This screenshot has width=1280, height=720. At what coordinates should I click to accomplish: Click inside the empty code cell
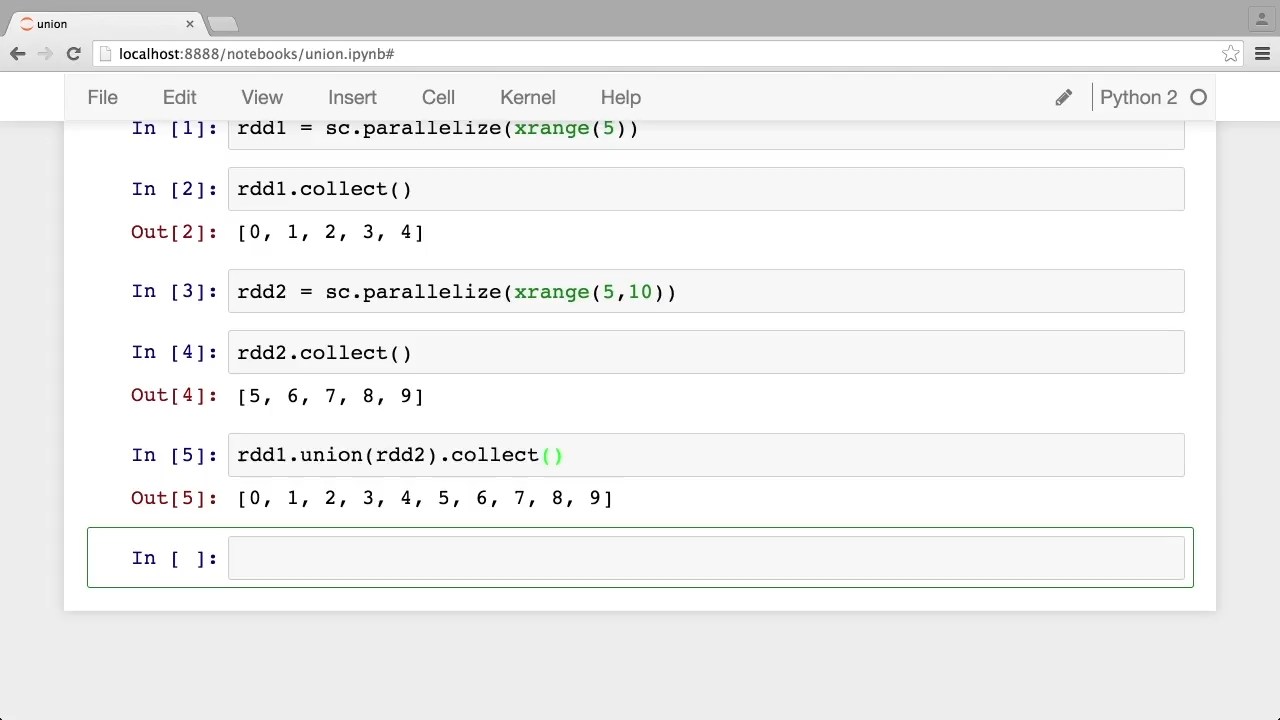point(706,558)
